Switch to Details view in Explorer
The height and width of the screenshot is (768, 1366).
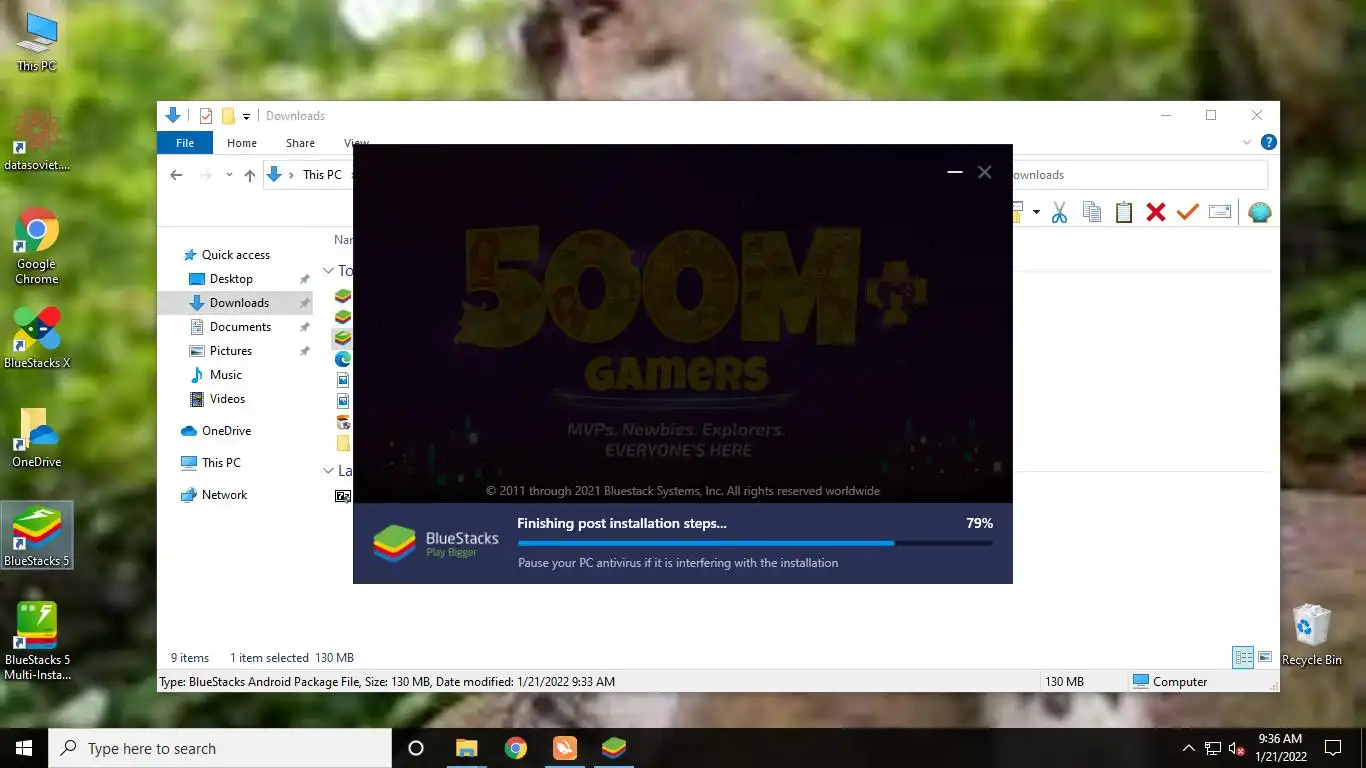[1243, 657]
